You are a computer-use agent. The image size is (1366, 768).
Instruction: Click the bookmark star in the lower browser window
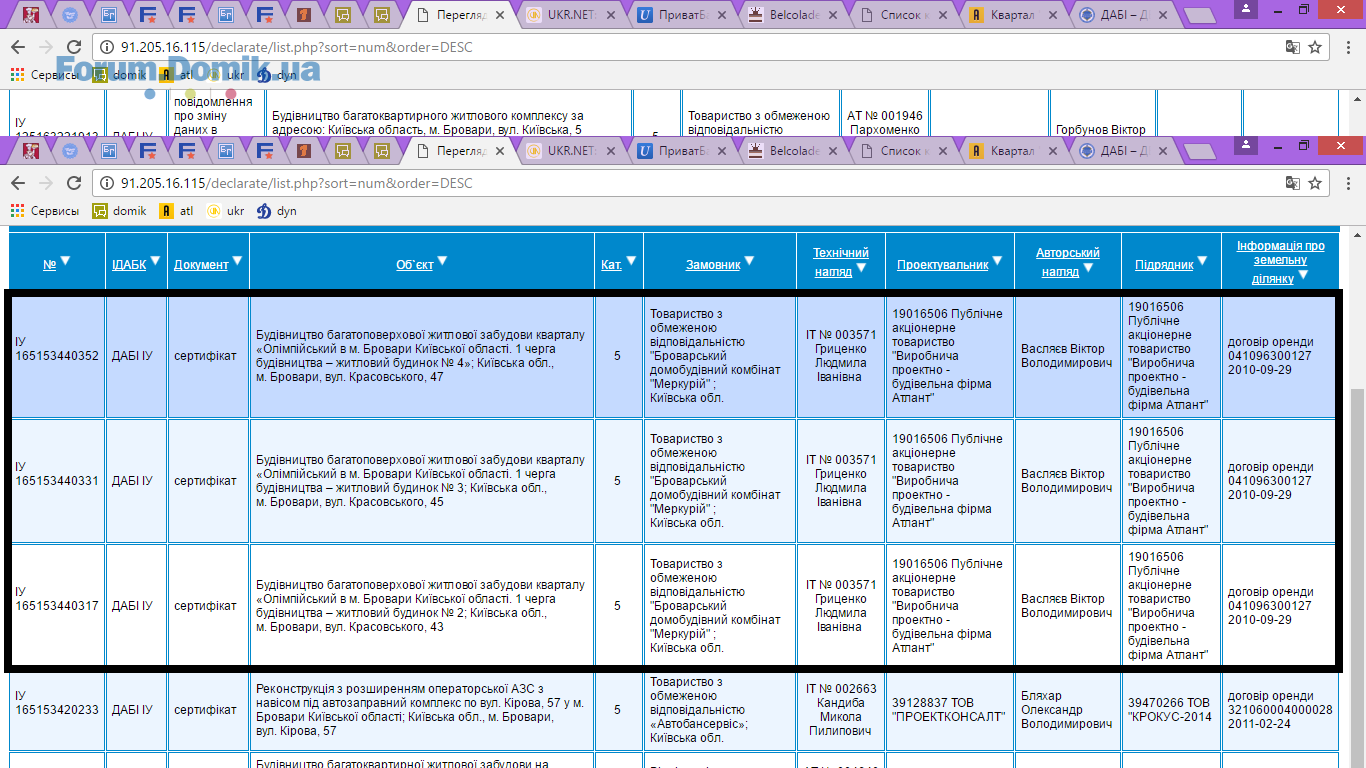click(x=1315, y=183)
